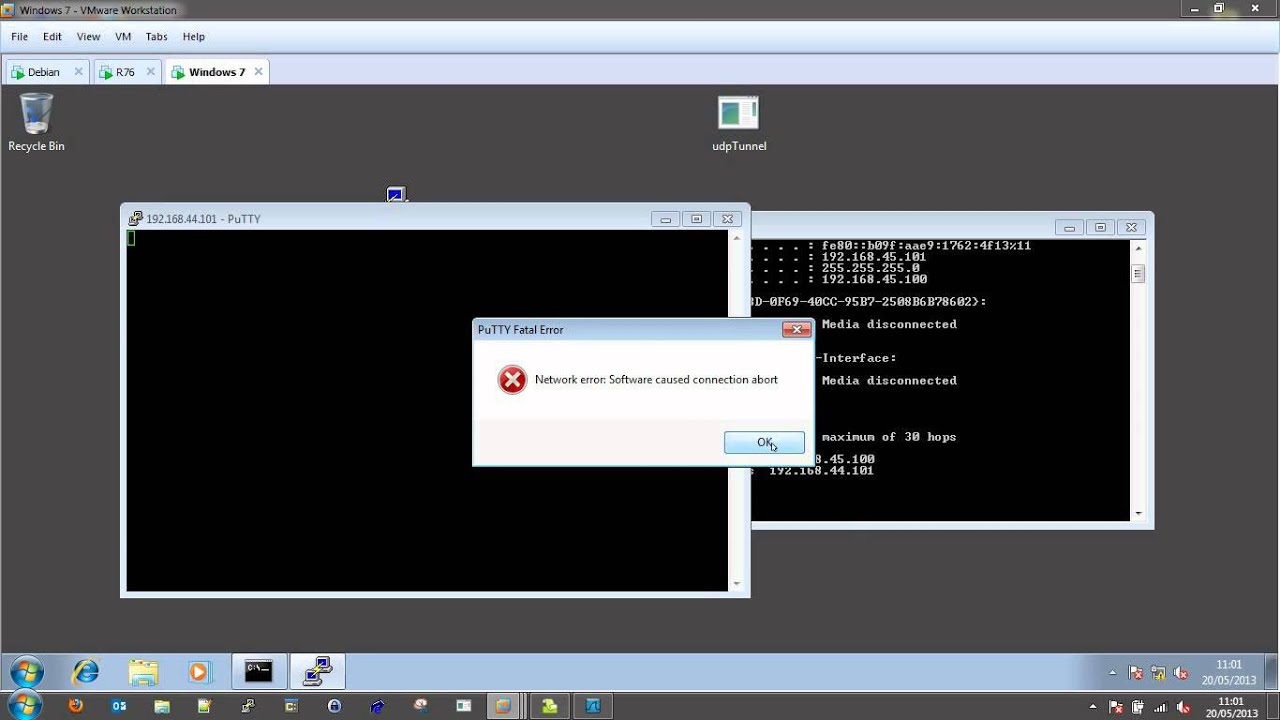This screenshot has height=720, width=1280.
Task: Open the VMware File menu
Action: [20, 37]
